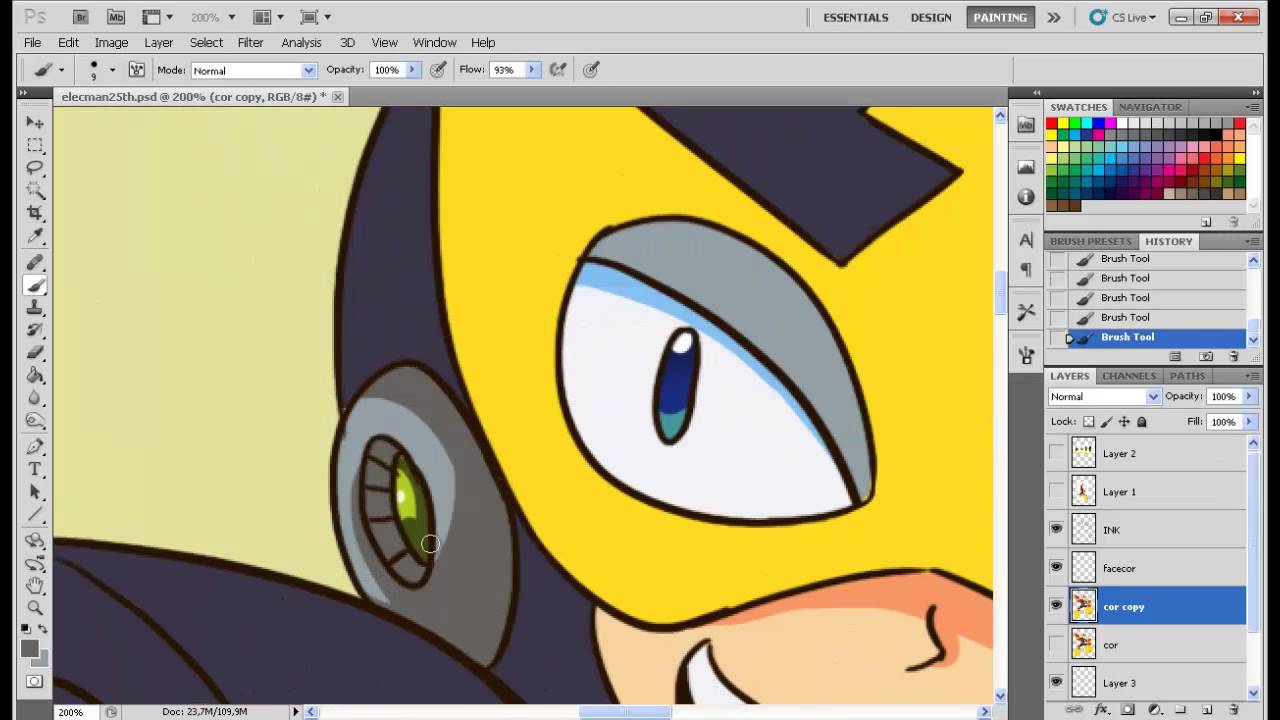Click the foreground color box
Viewport: 1280px width, 720px height.
click(x=30, y=649)
